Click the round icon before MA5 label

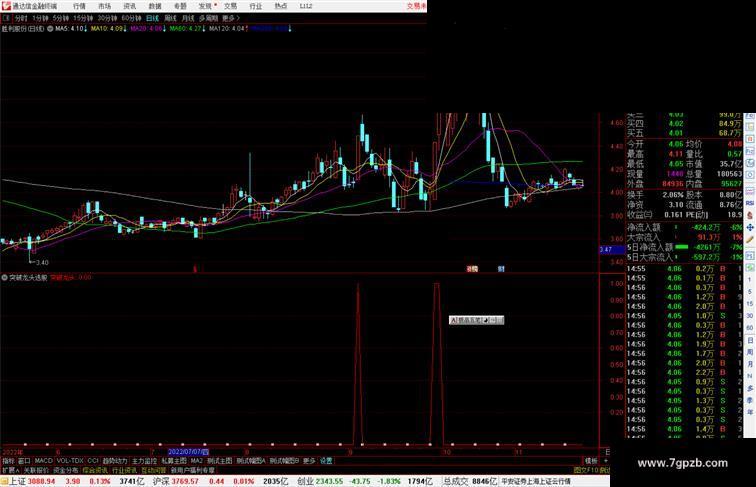tap(50, 29)
